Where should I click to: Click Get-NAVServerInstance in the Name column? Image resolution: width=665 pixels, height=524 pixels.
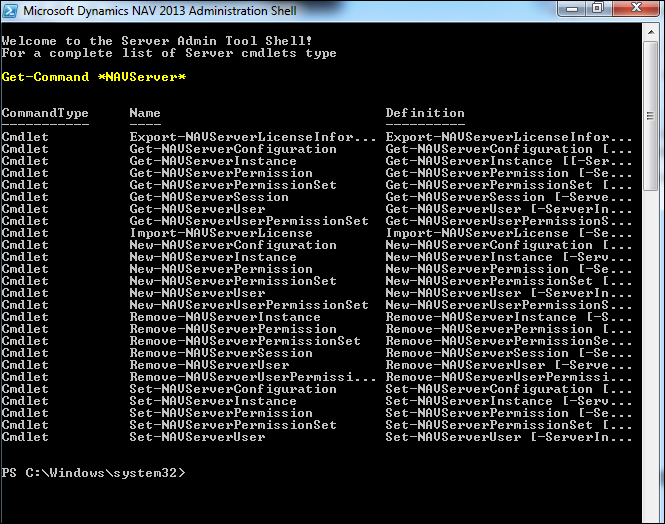[x=213, y=161]
